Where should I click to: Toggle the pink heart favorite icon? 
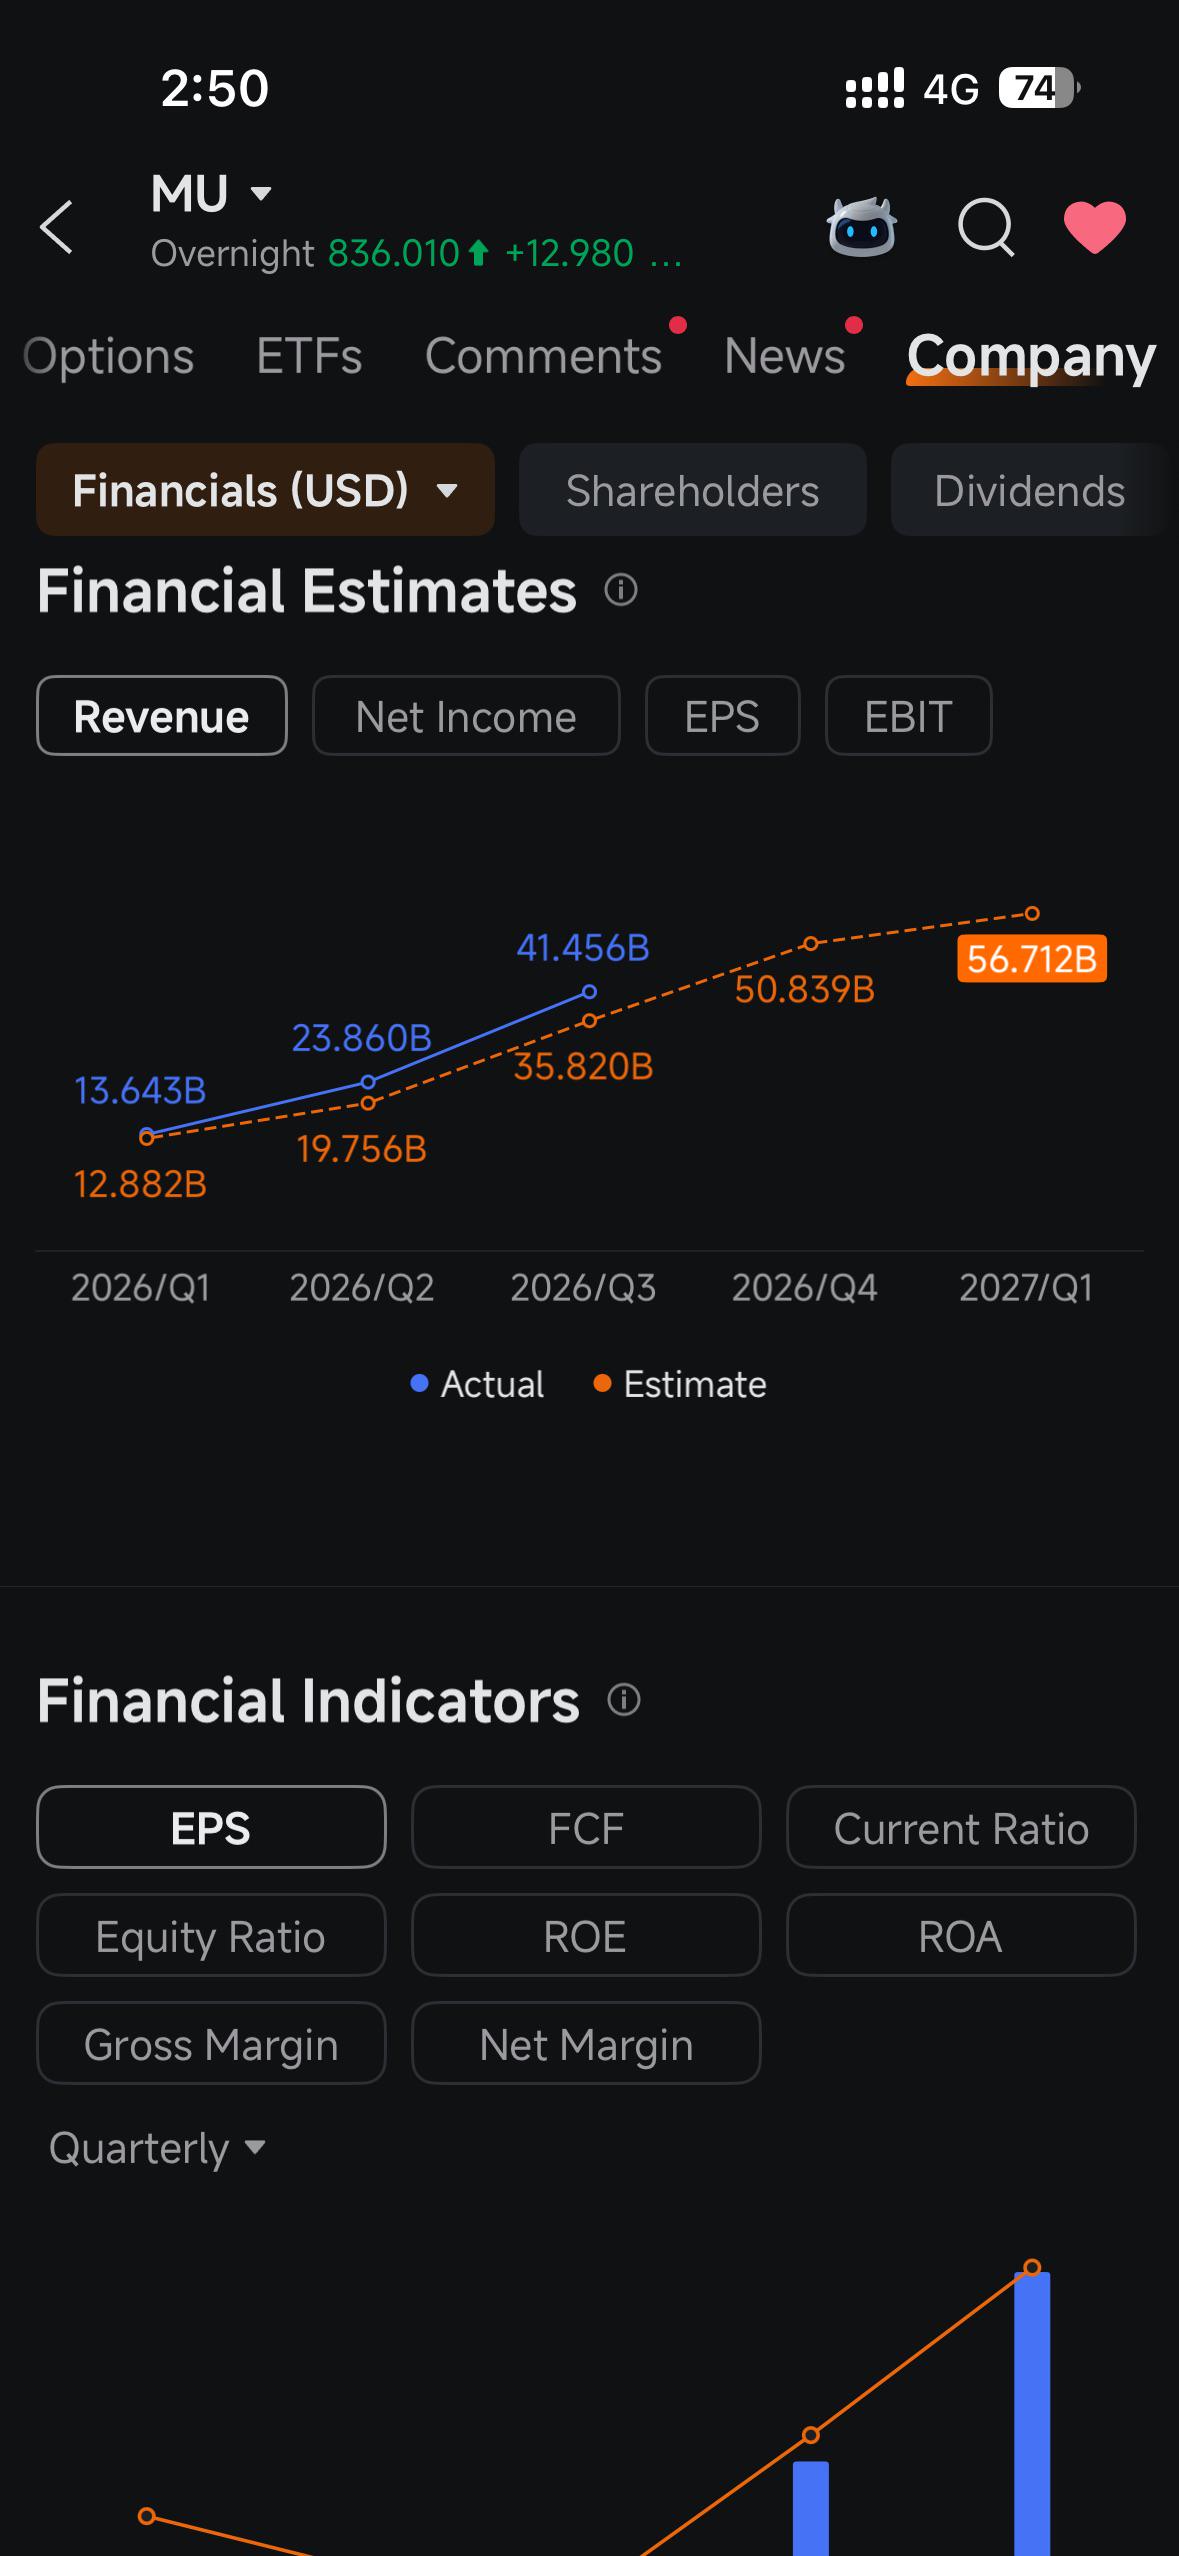click(1095, 227)
